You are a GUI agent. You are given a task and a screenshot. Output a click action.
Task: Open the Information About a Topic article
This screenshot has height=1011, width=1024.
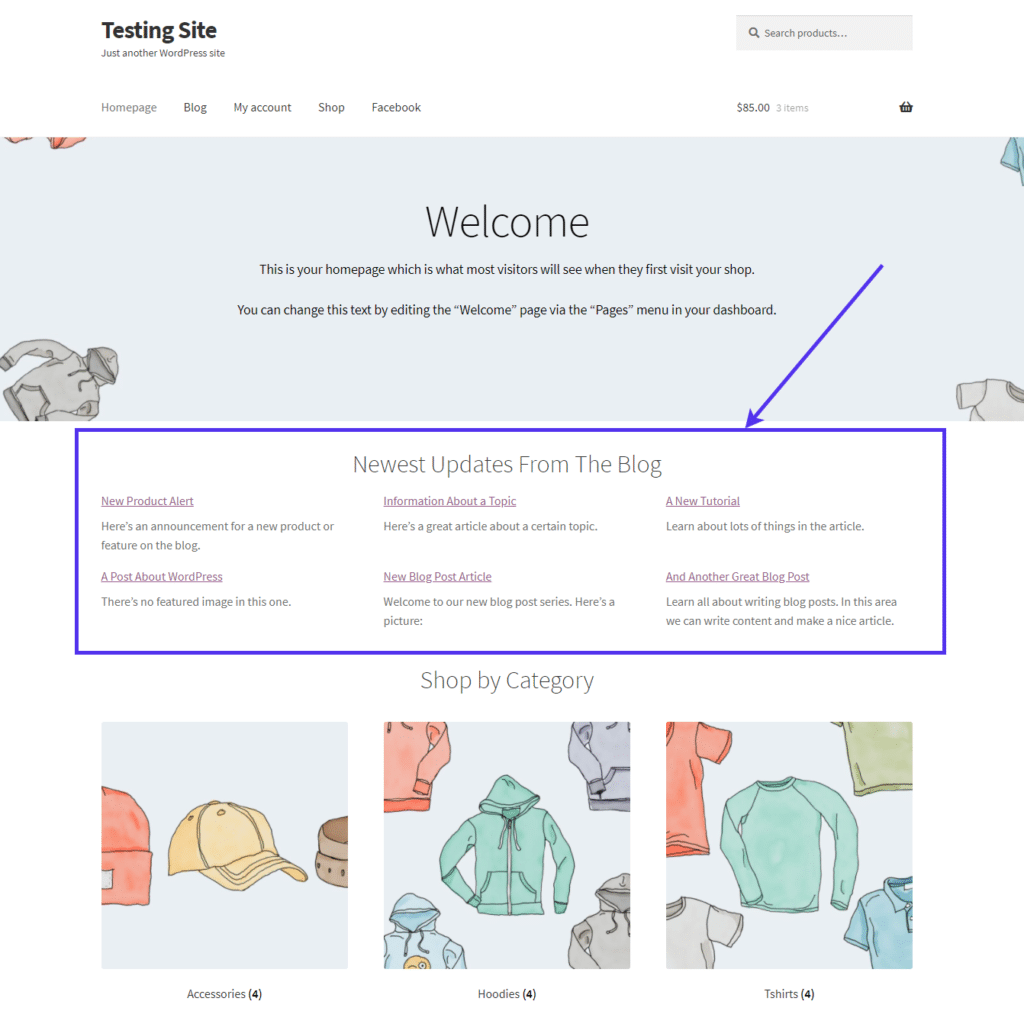click(449, 500)
